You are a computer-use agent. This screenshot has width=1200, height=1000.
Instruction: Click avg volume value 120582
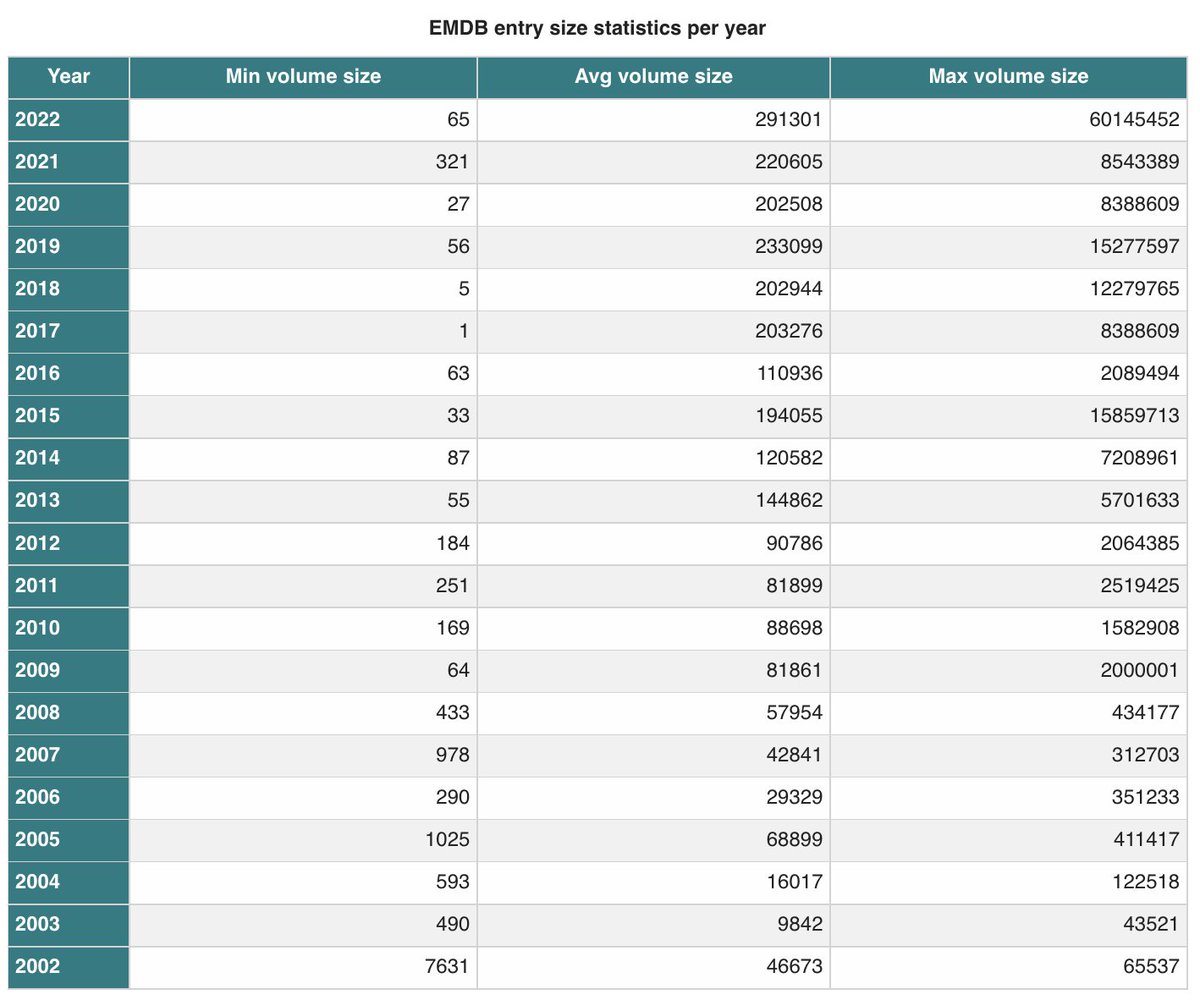[789, 459]
